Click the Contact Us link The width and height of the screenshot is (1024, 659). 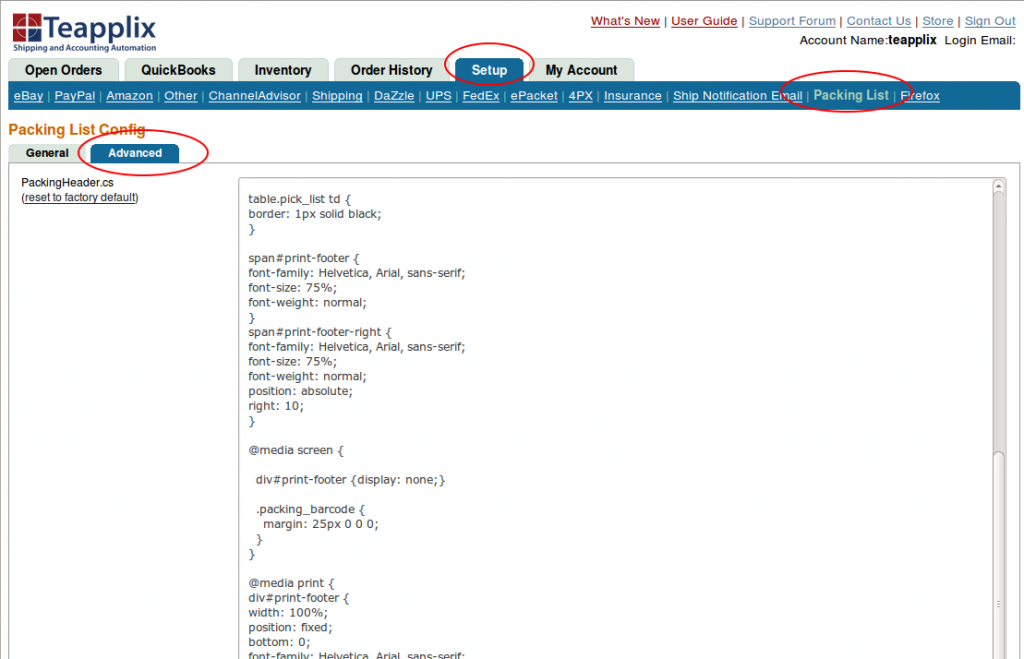[878, 21]
